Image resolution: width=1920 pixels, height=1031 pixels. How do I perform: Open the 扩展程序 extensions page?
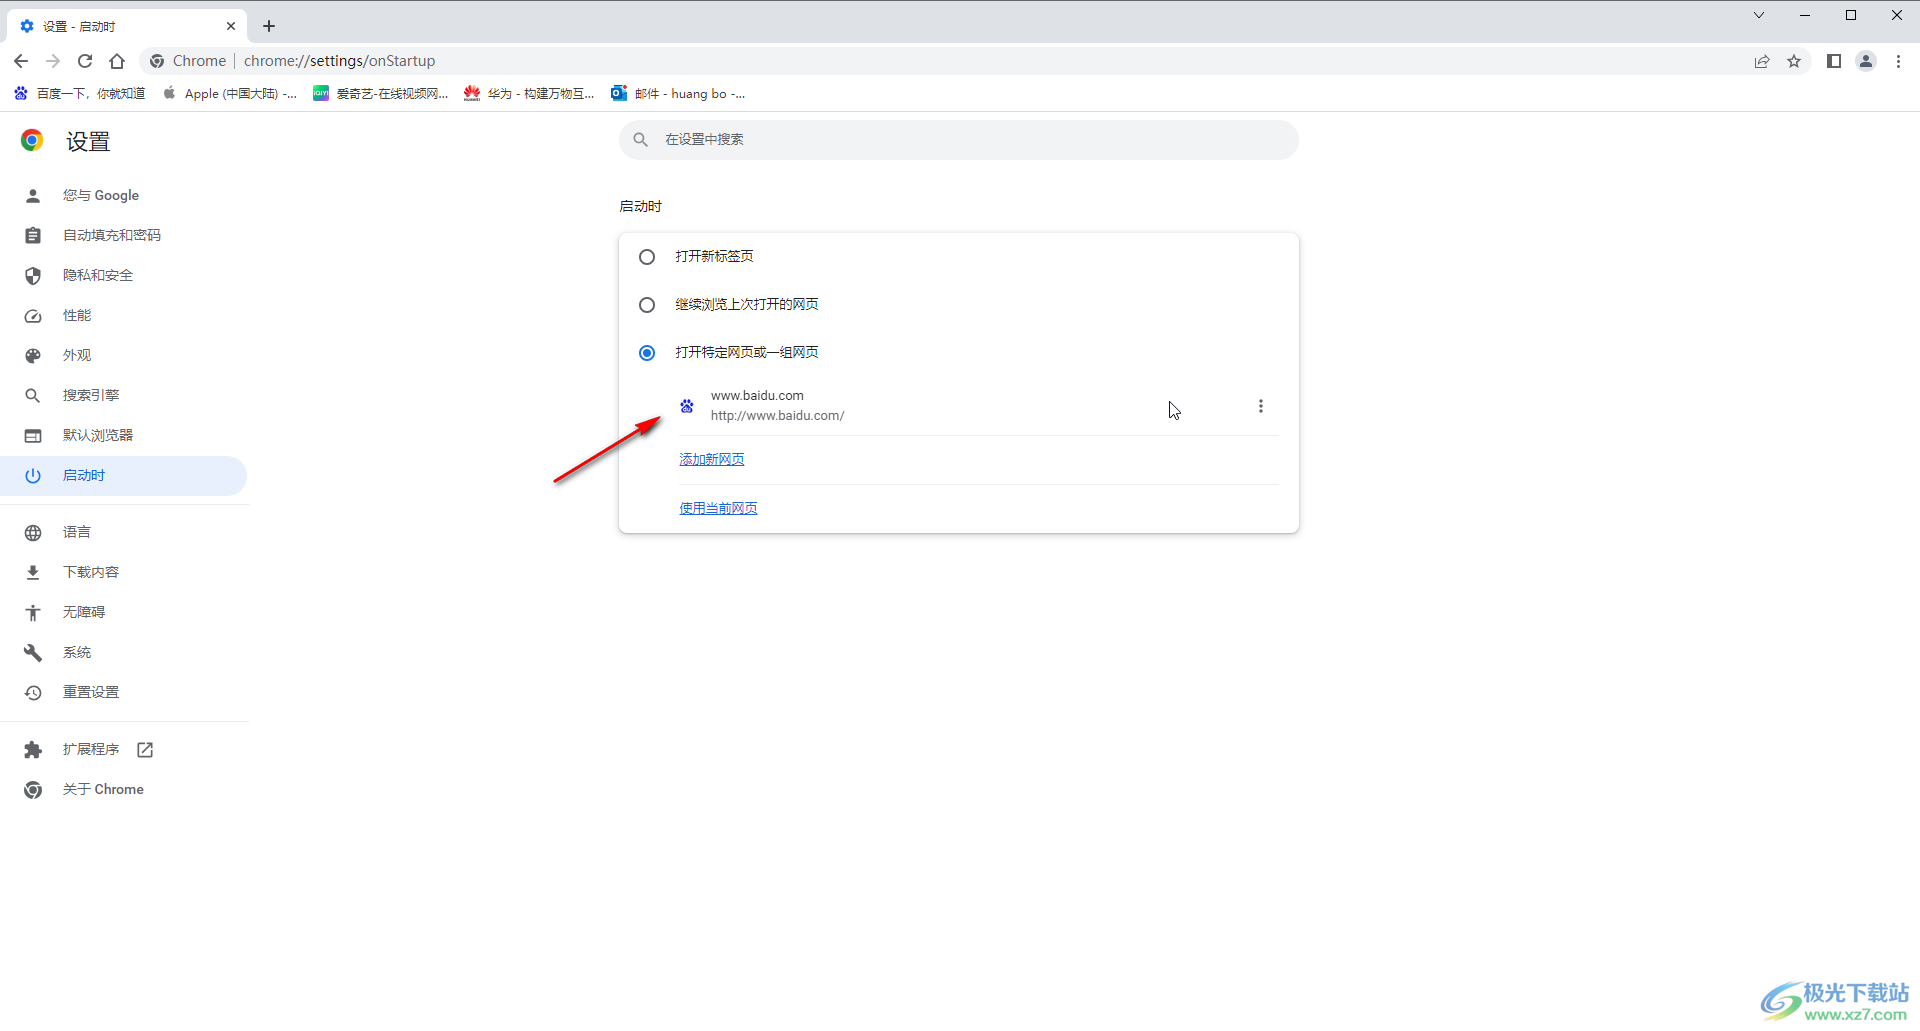90,749
